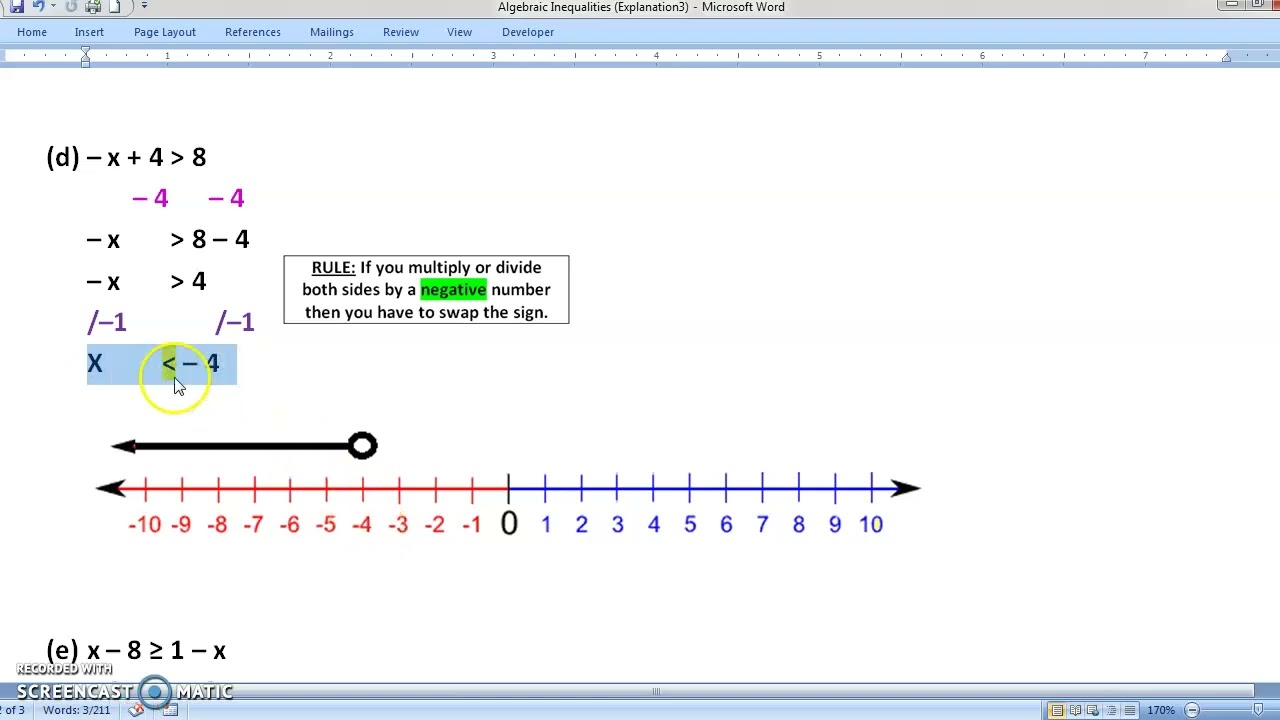Click the zoom slider handle

pyautogui.click(x=1258, y=710)
